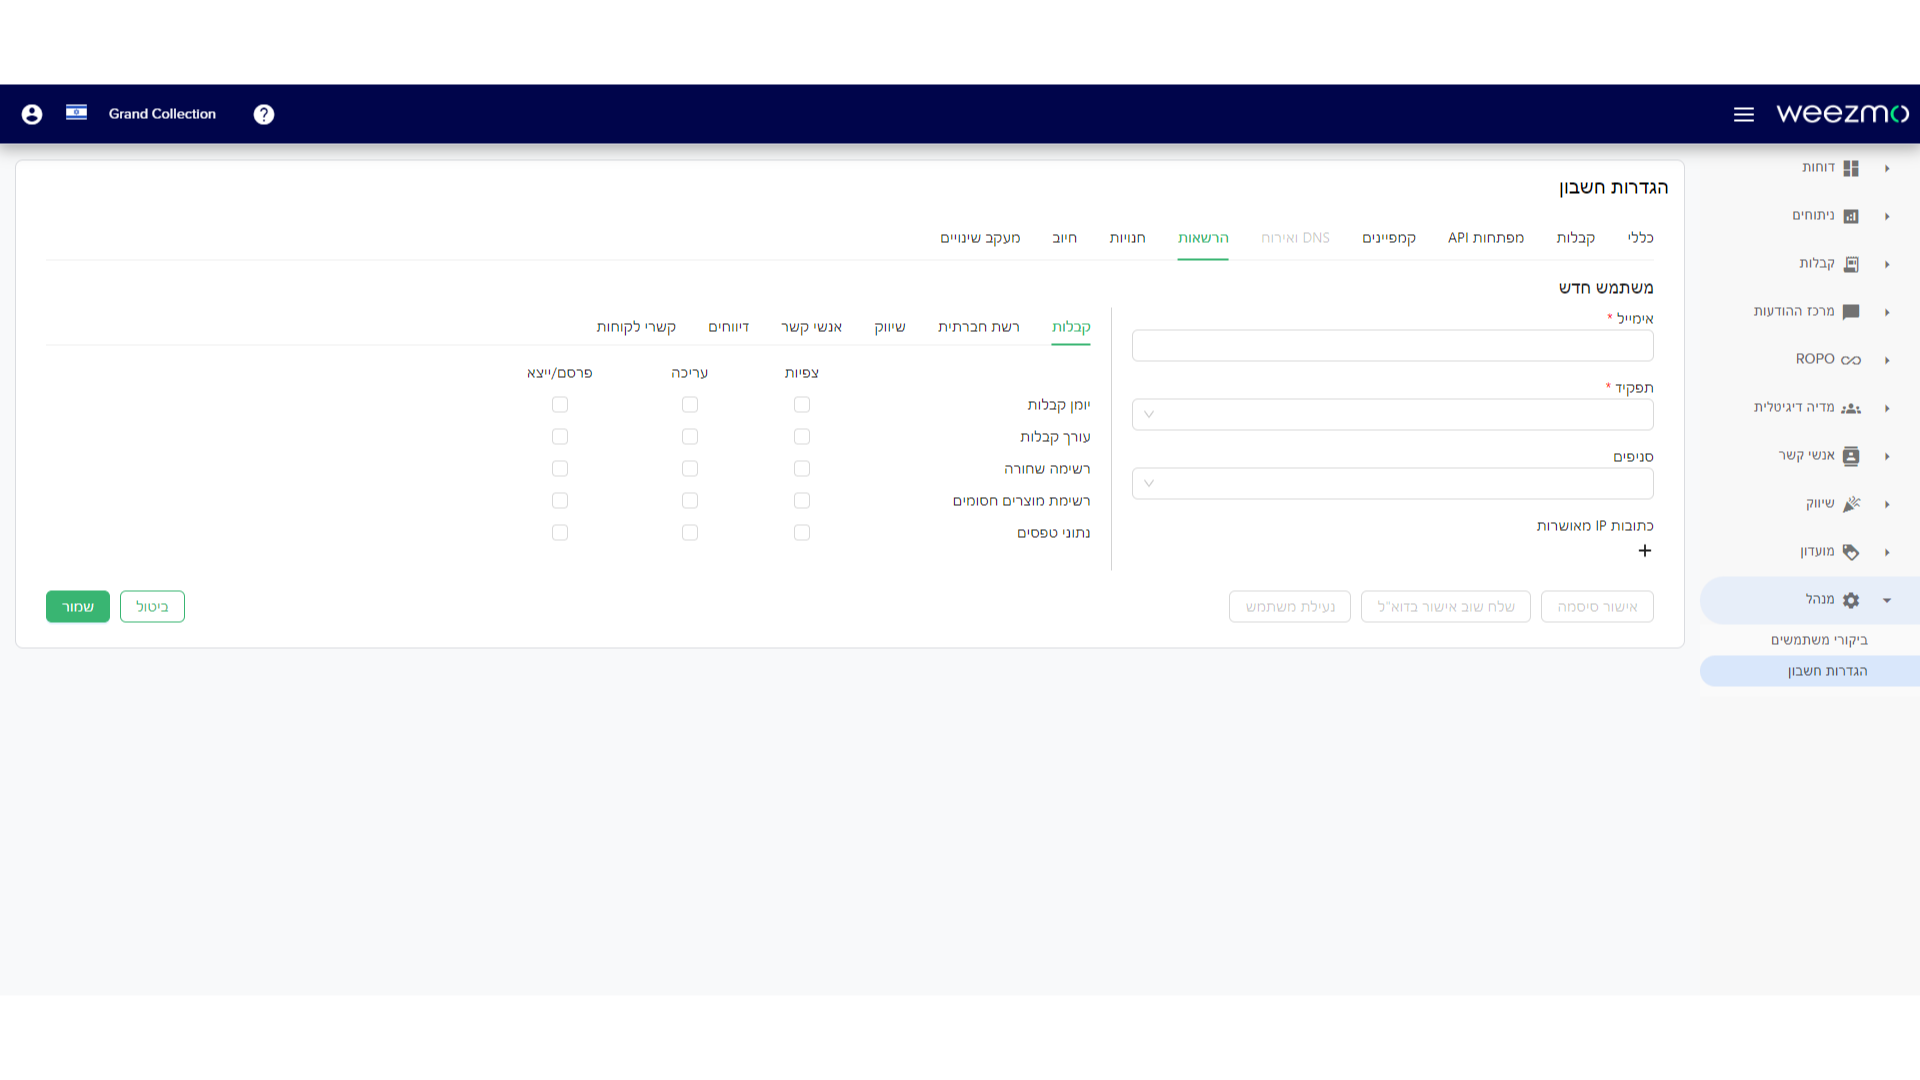Check עריכה for רשימה שחורה

pos(690,469)
